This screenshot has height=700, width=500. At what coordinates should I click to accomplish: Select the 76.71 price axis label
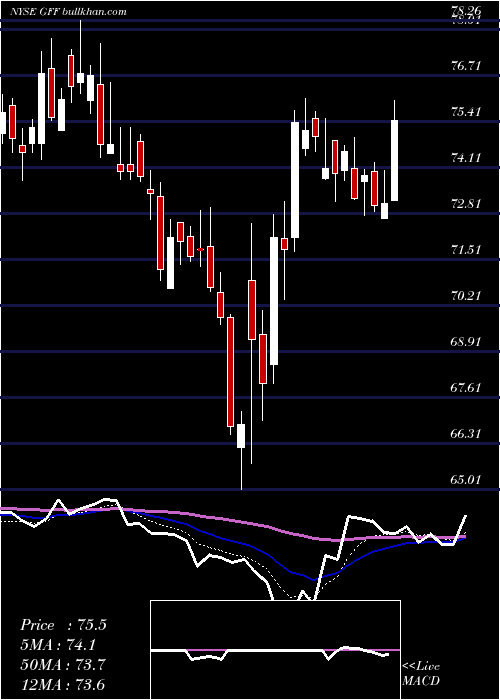click(x=466, y=66)
